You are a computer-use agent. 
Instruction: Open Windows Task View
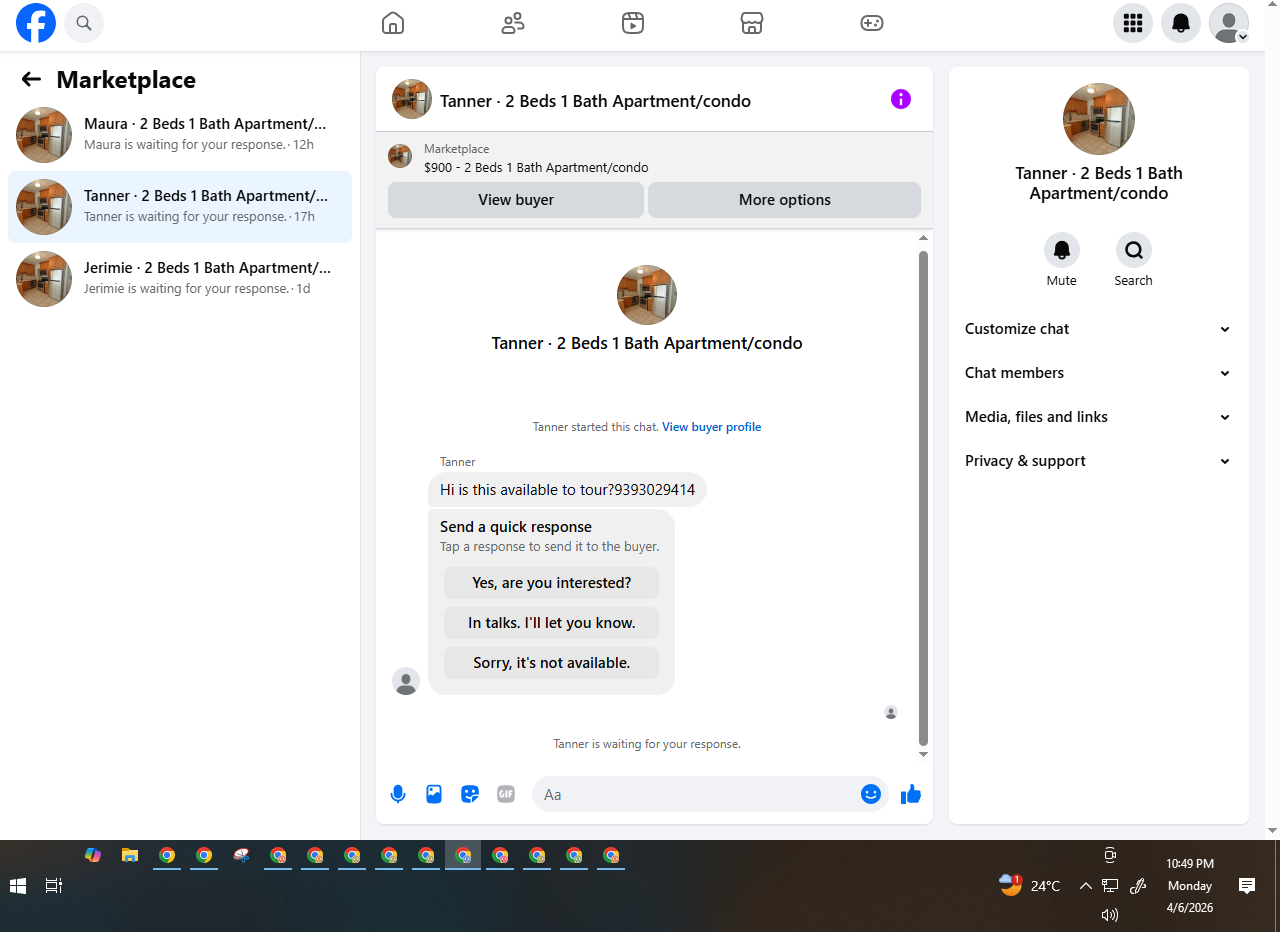pyautogui.click(x=54, y=886)
